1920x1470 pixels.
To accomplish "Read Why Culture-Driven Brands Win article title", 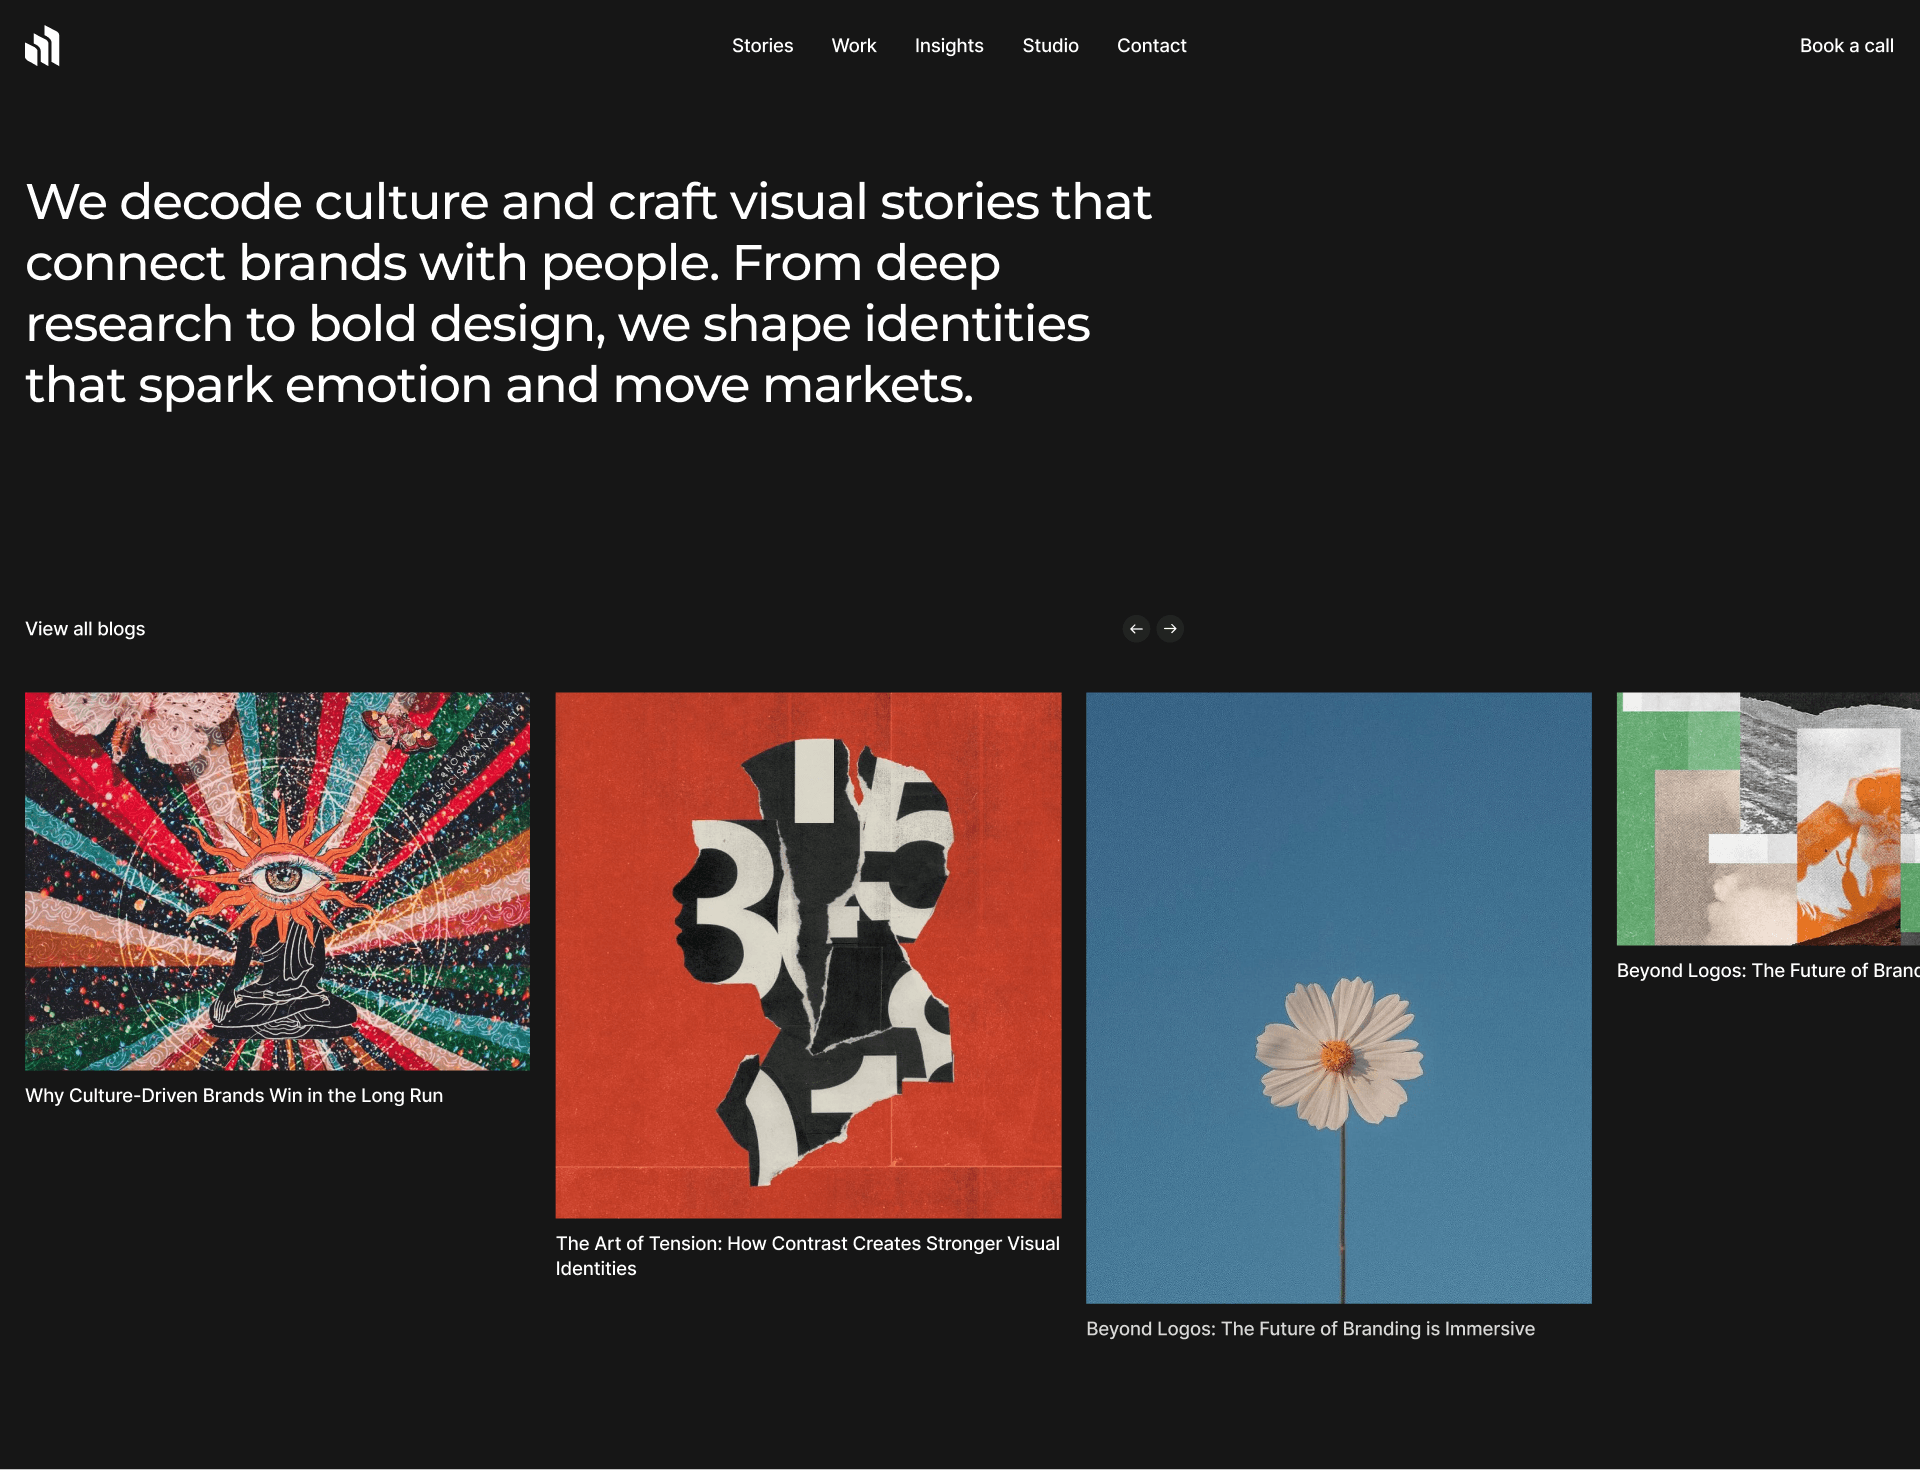I will [234, 1096].
